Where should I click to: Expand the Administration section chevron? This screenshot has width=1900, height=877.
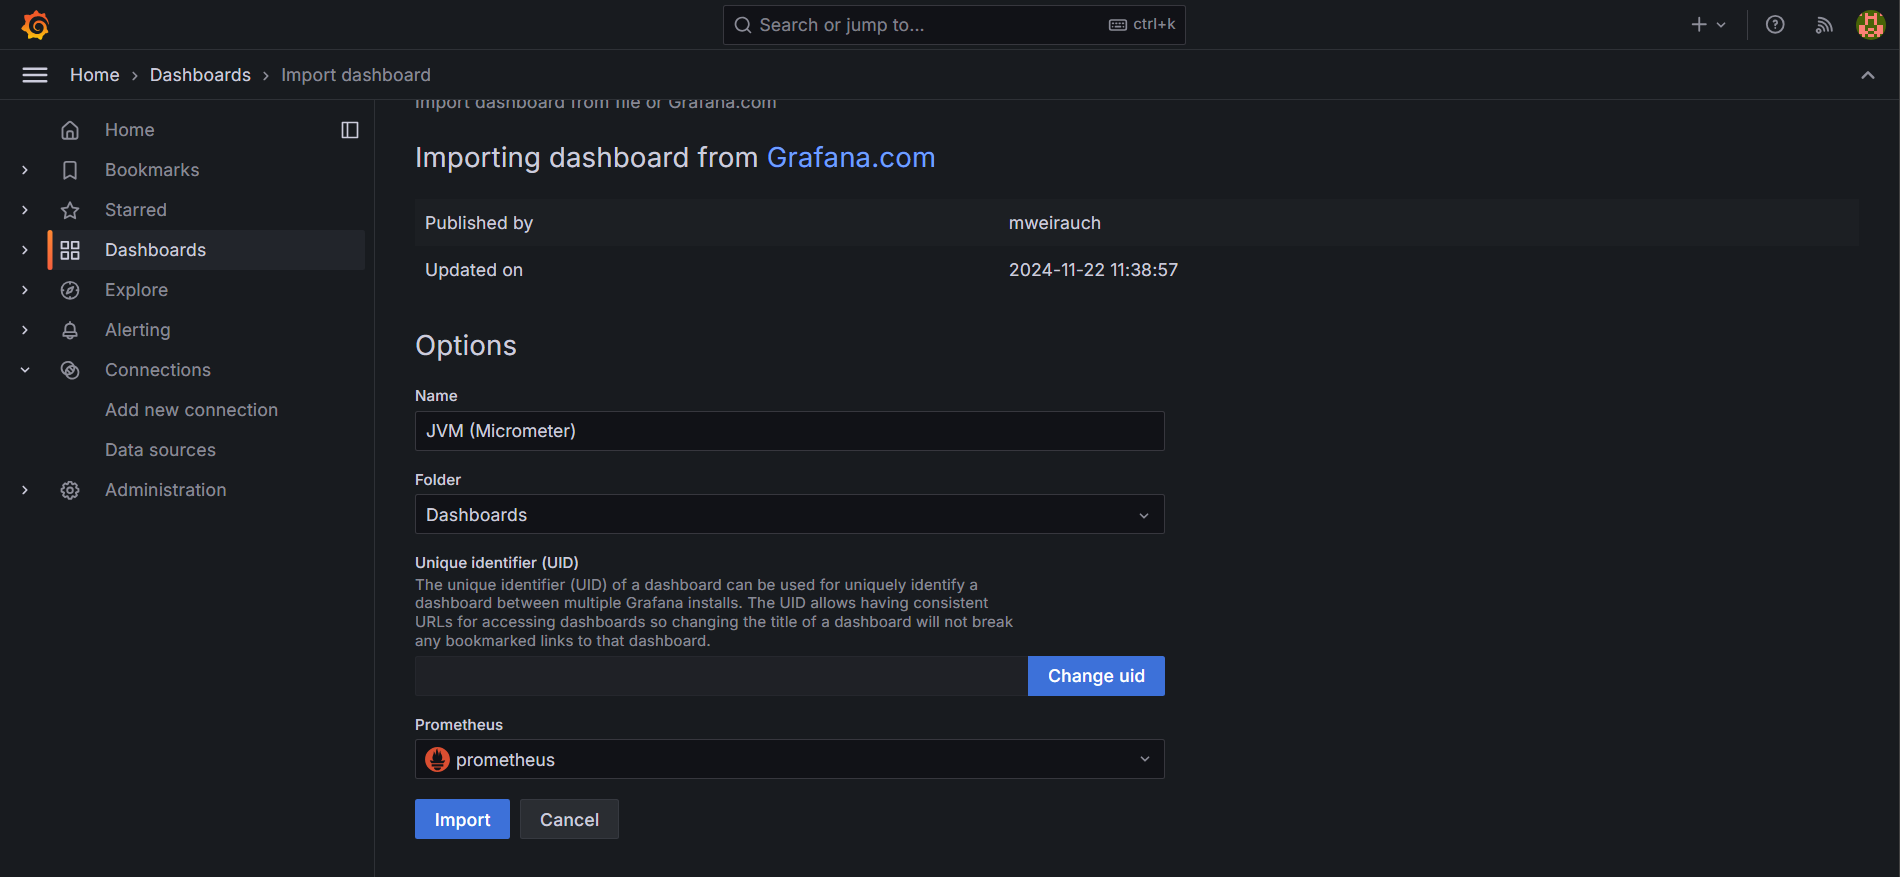(25, 490)
